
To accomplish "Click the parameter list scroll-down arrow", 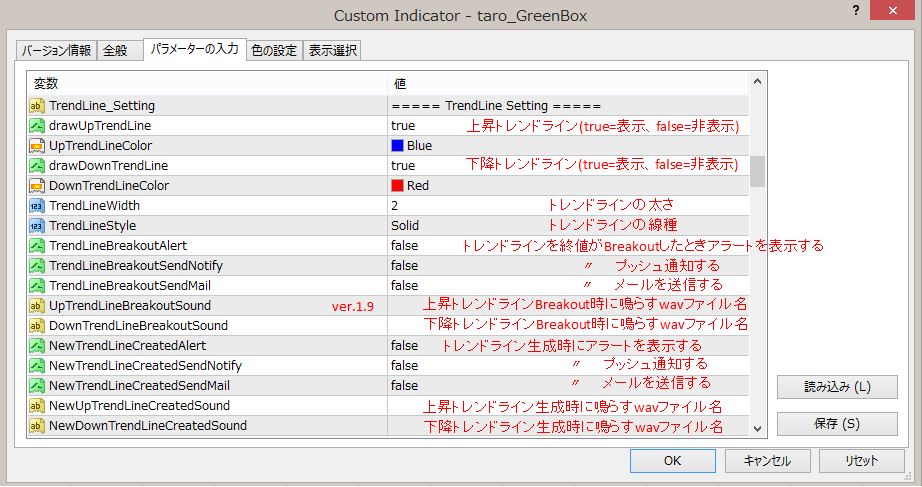I will 757,427.
